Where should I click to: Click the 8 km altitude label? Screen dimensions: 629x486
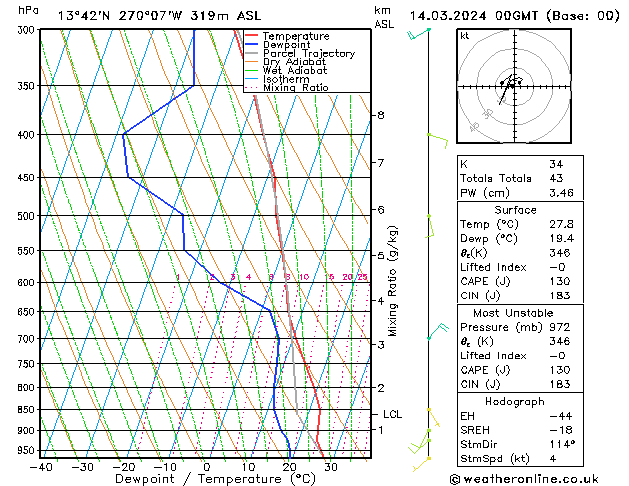tap(381, 115)
